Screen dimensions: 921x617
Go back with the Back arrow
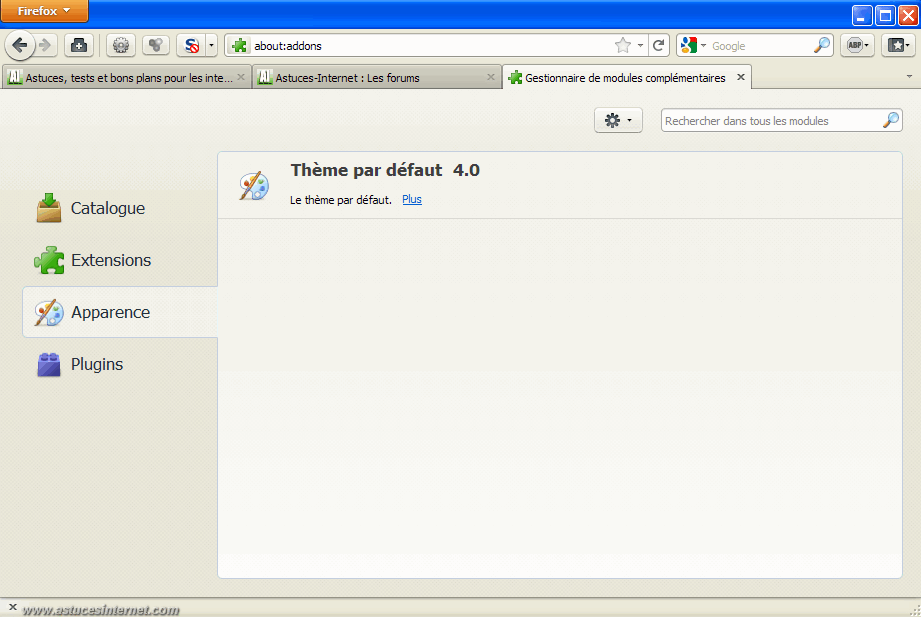tap(20, 45)
